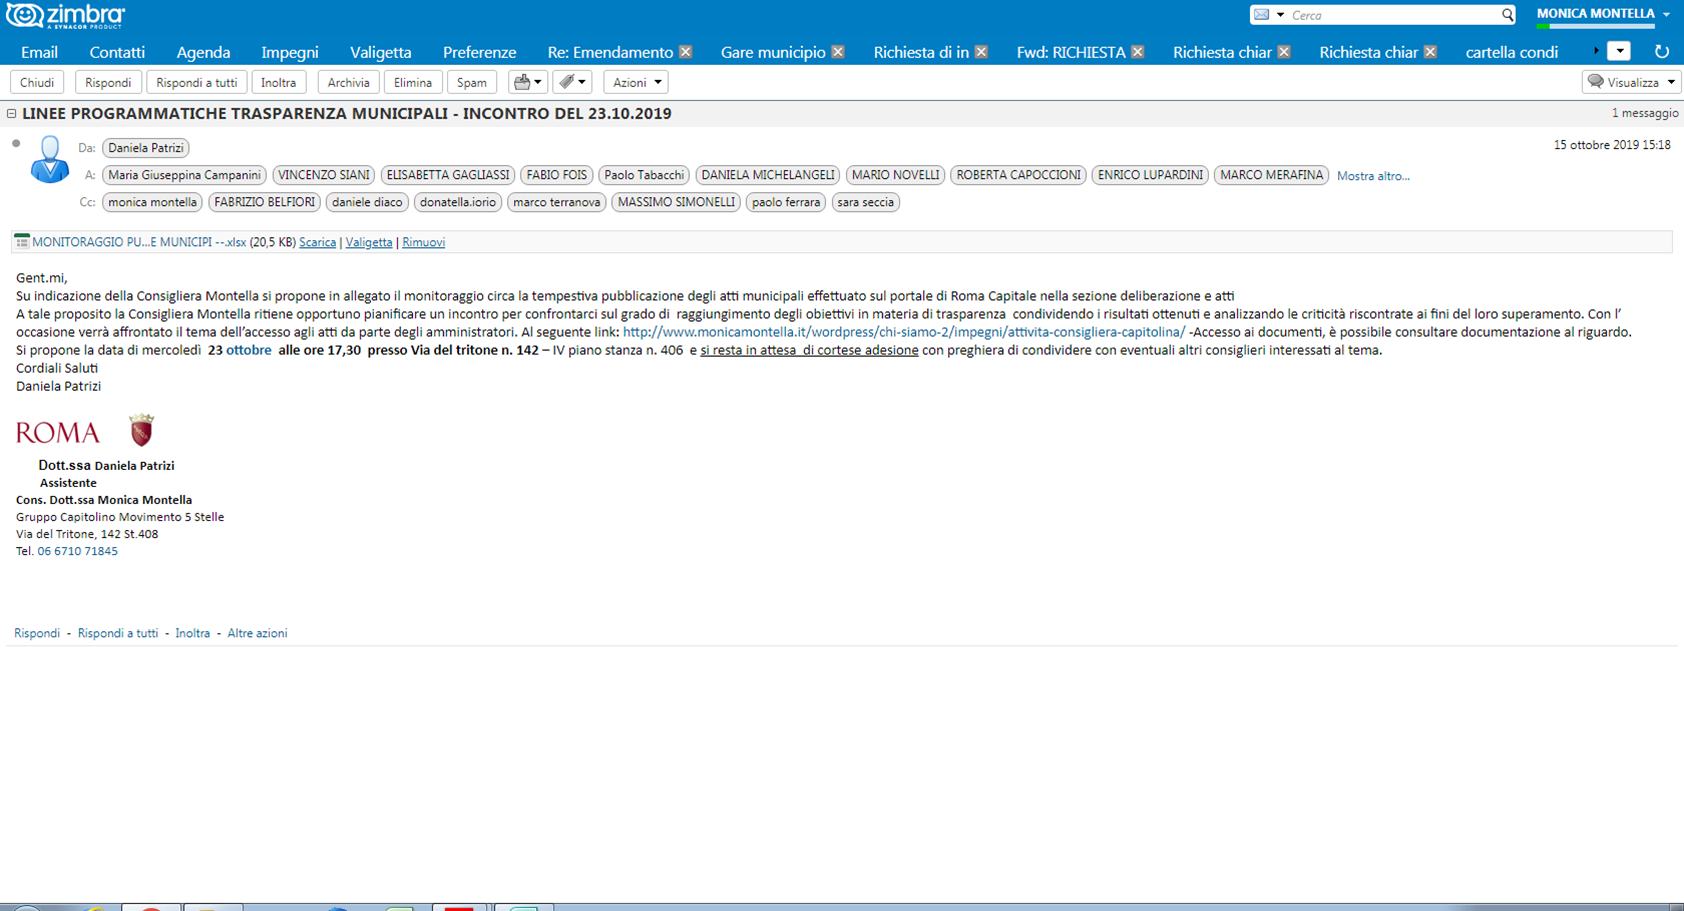Click the magnifier search icon
The image size is (1684, 911).
point(1507,15)
